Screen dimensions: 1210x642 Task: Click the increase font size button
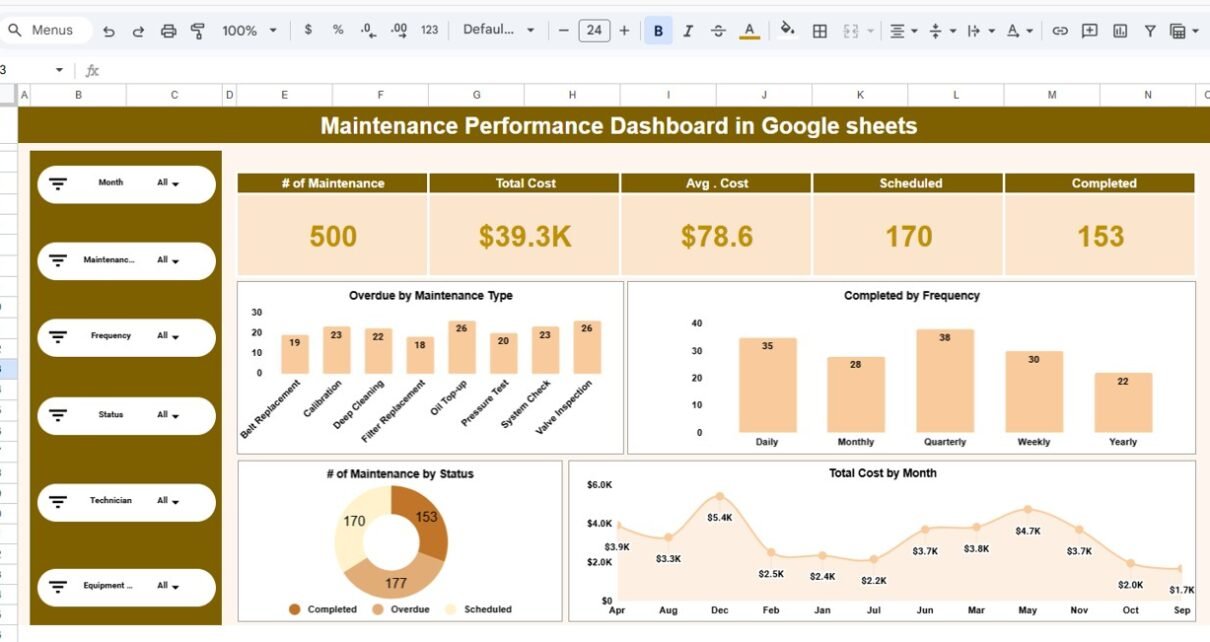click(625, 30)
